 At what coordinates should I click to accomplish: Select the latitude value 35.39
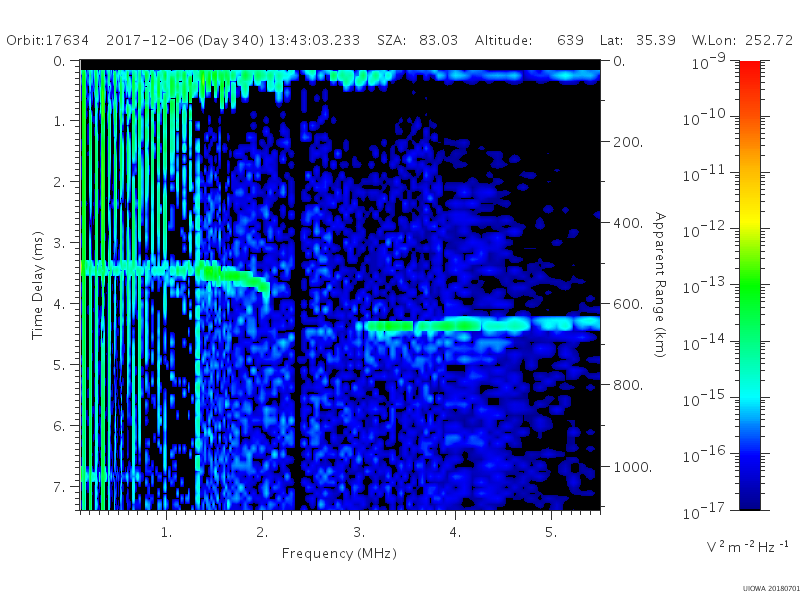[656, 40]
